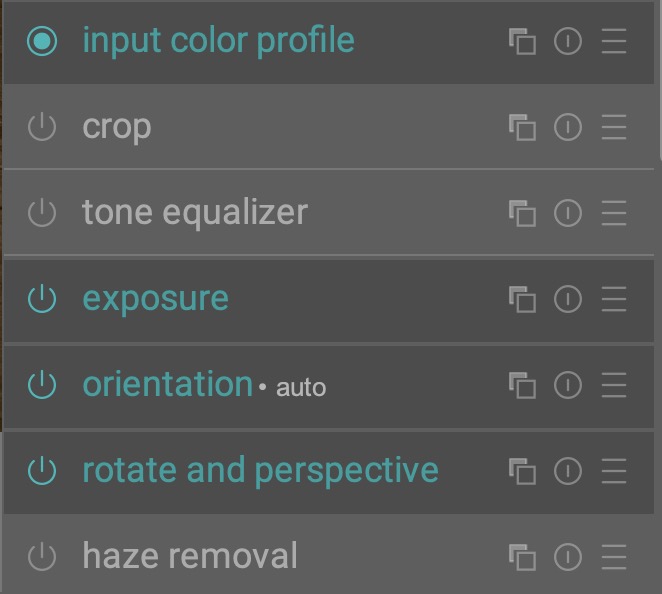Enable the crop module
This screenshot has height=594, width=662.
[42, 127]
